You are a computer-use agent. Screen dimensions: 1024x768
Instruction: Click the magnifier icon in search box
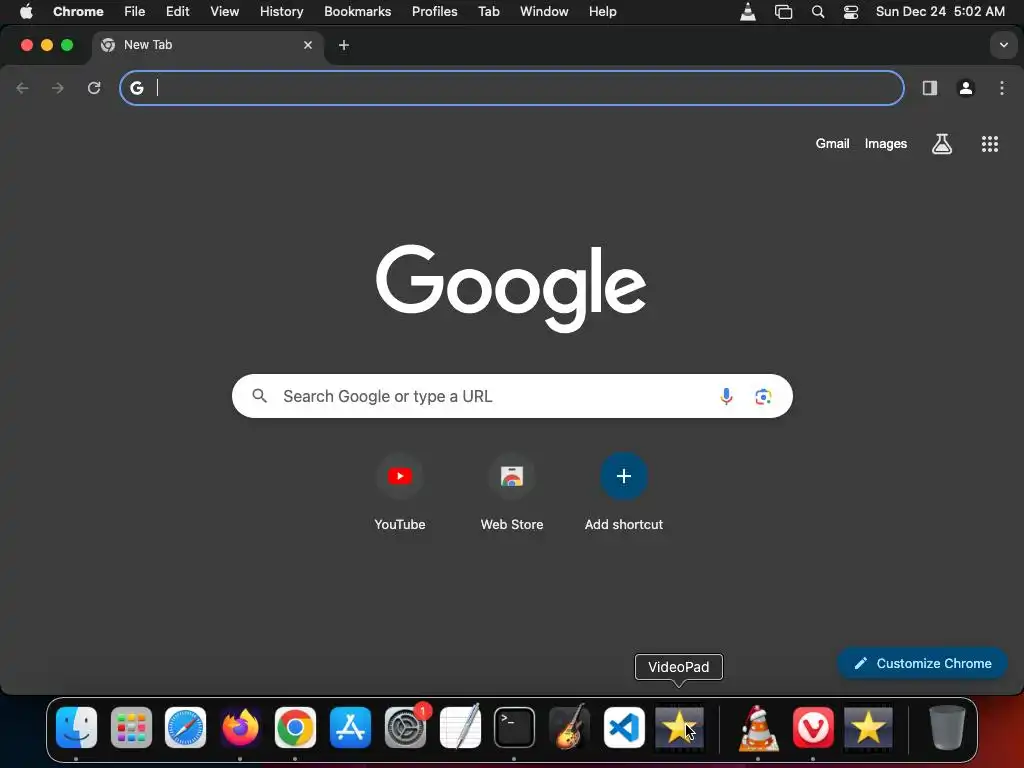point(259,396)
